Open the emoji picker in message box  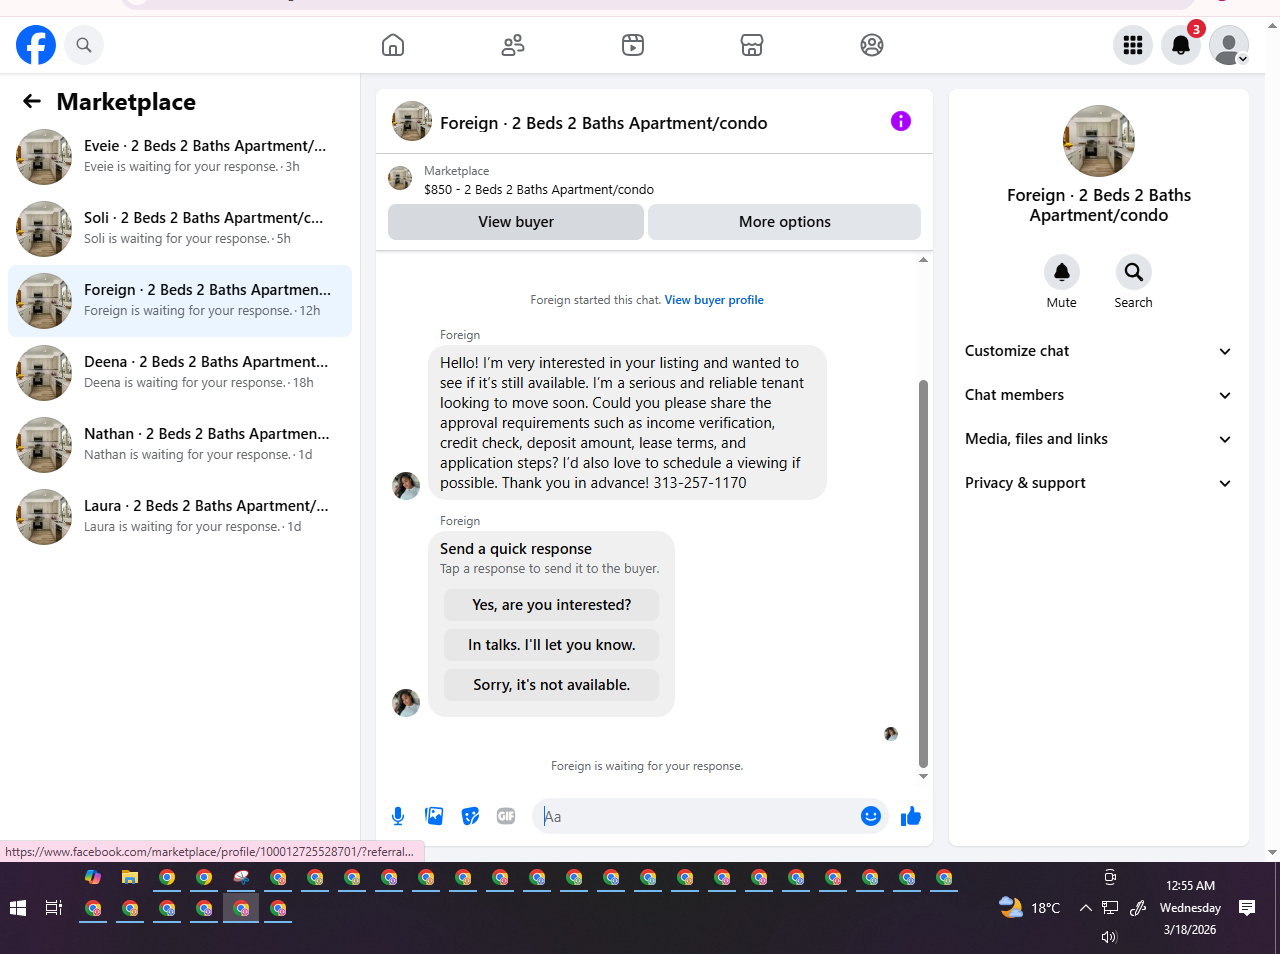pos(871,816)
